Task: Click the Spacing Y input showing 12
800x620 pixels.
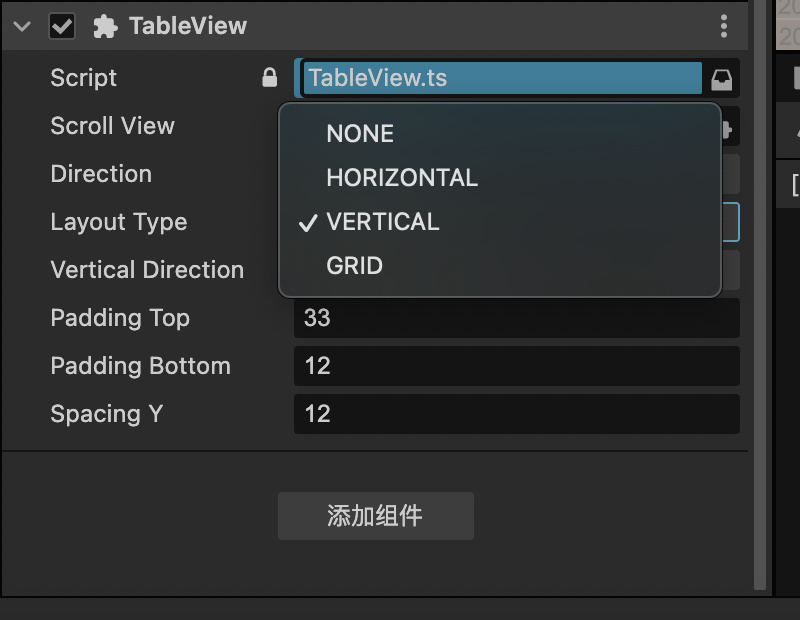Action: pos(516,413)
